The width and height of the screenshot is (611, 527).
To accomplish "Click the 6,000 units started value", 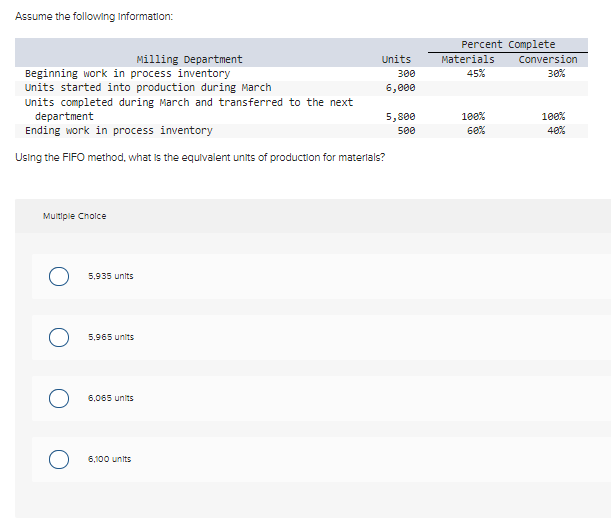I will (400, 88).
